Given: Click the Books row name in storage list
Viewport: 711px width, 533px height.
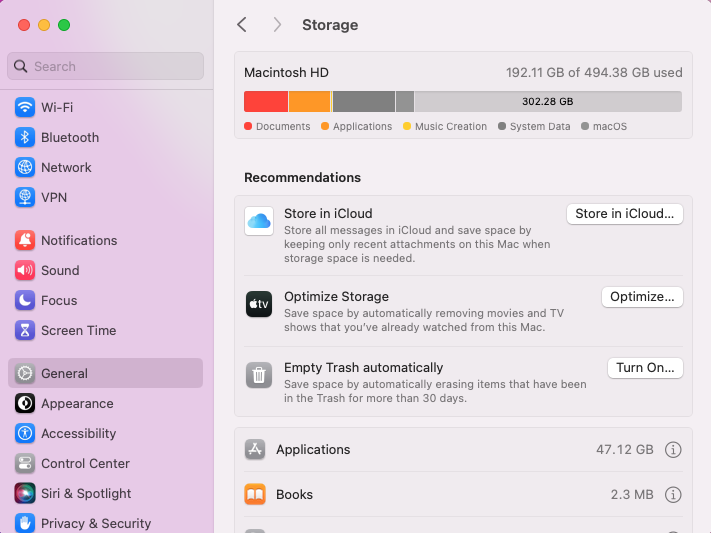Looking at the screenshot, I should click(295, 494).
